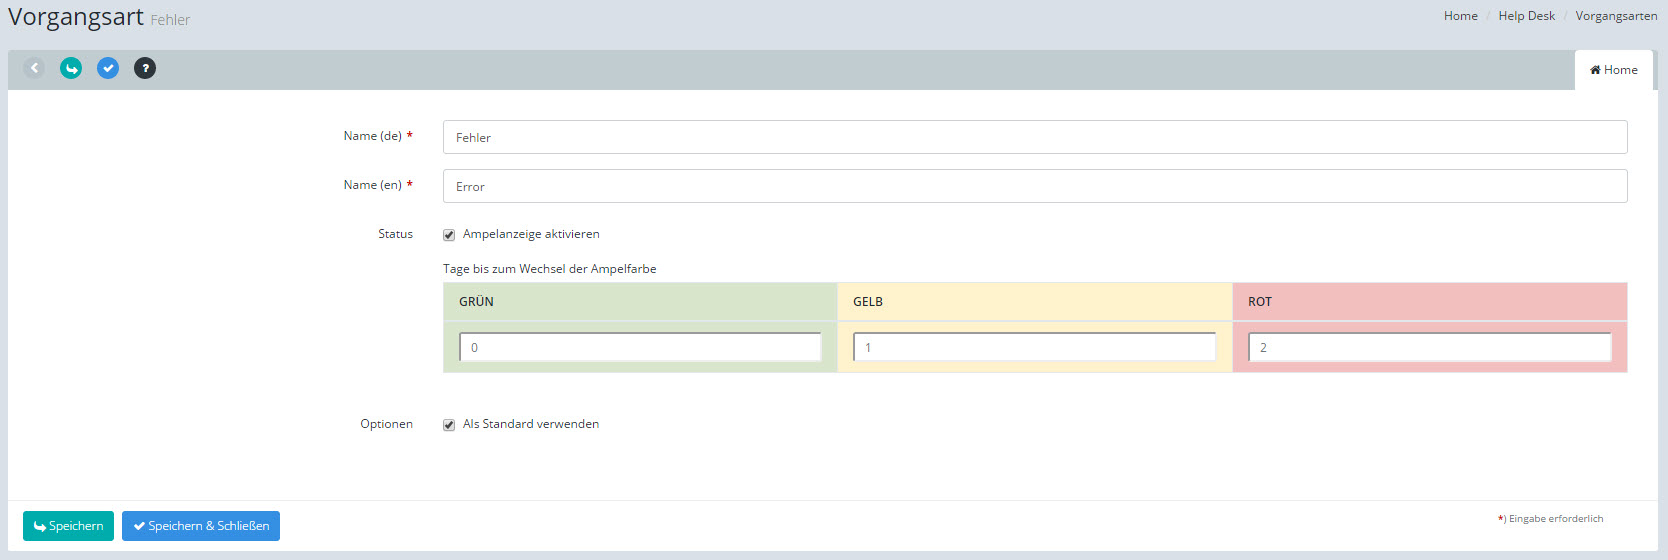
Task: Open help via the question mark icon
Action: pos(145,68)
